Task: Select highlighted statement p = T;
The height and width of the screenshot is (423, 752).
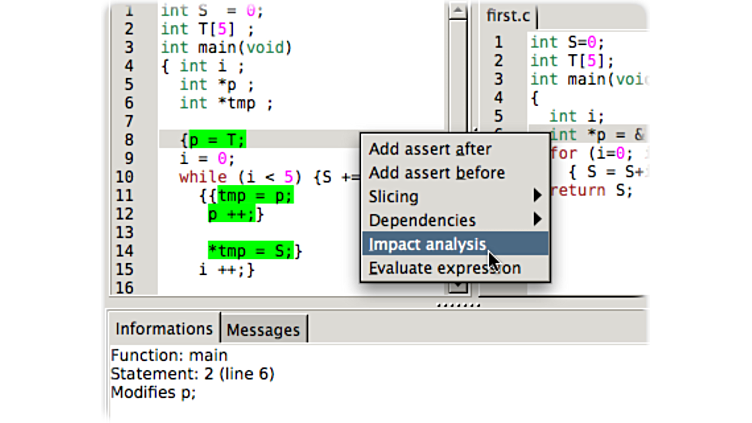Action: 217,139
